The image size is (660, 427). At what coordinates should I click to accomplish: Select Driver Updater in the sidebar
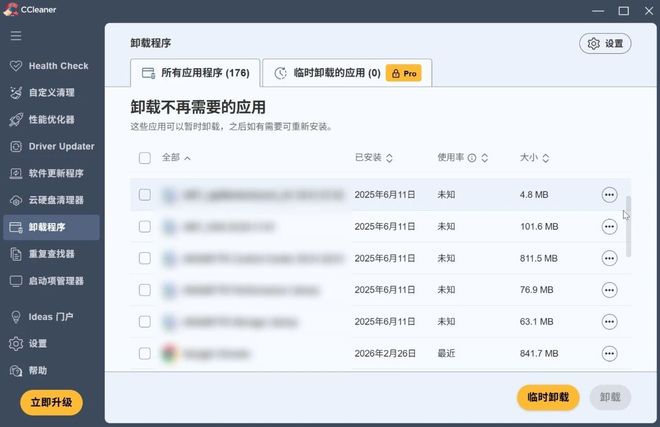(x=50, y=147)
